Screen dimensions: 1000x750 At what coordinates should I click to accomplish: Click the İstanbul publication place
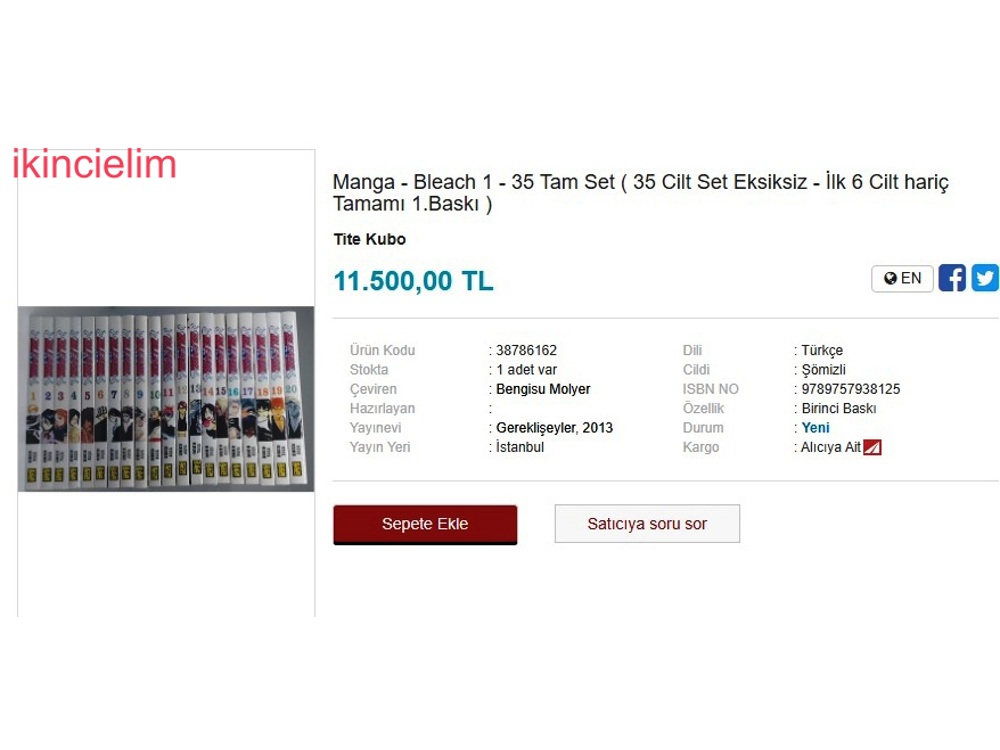point(520,447)
